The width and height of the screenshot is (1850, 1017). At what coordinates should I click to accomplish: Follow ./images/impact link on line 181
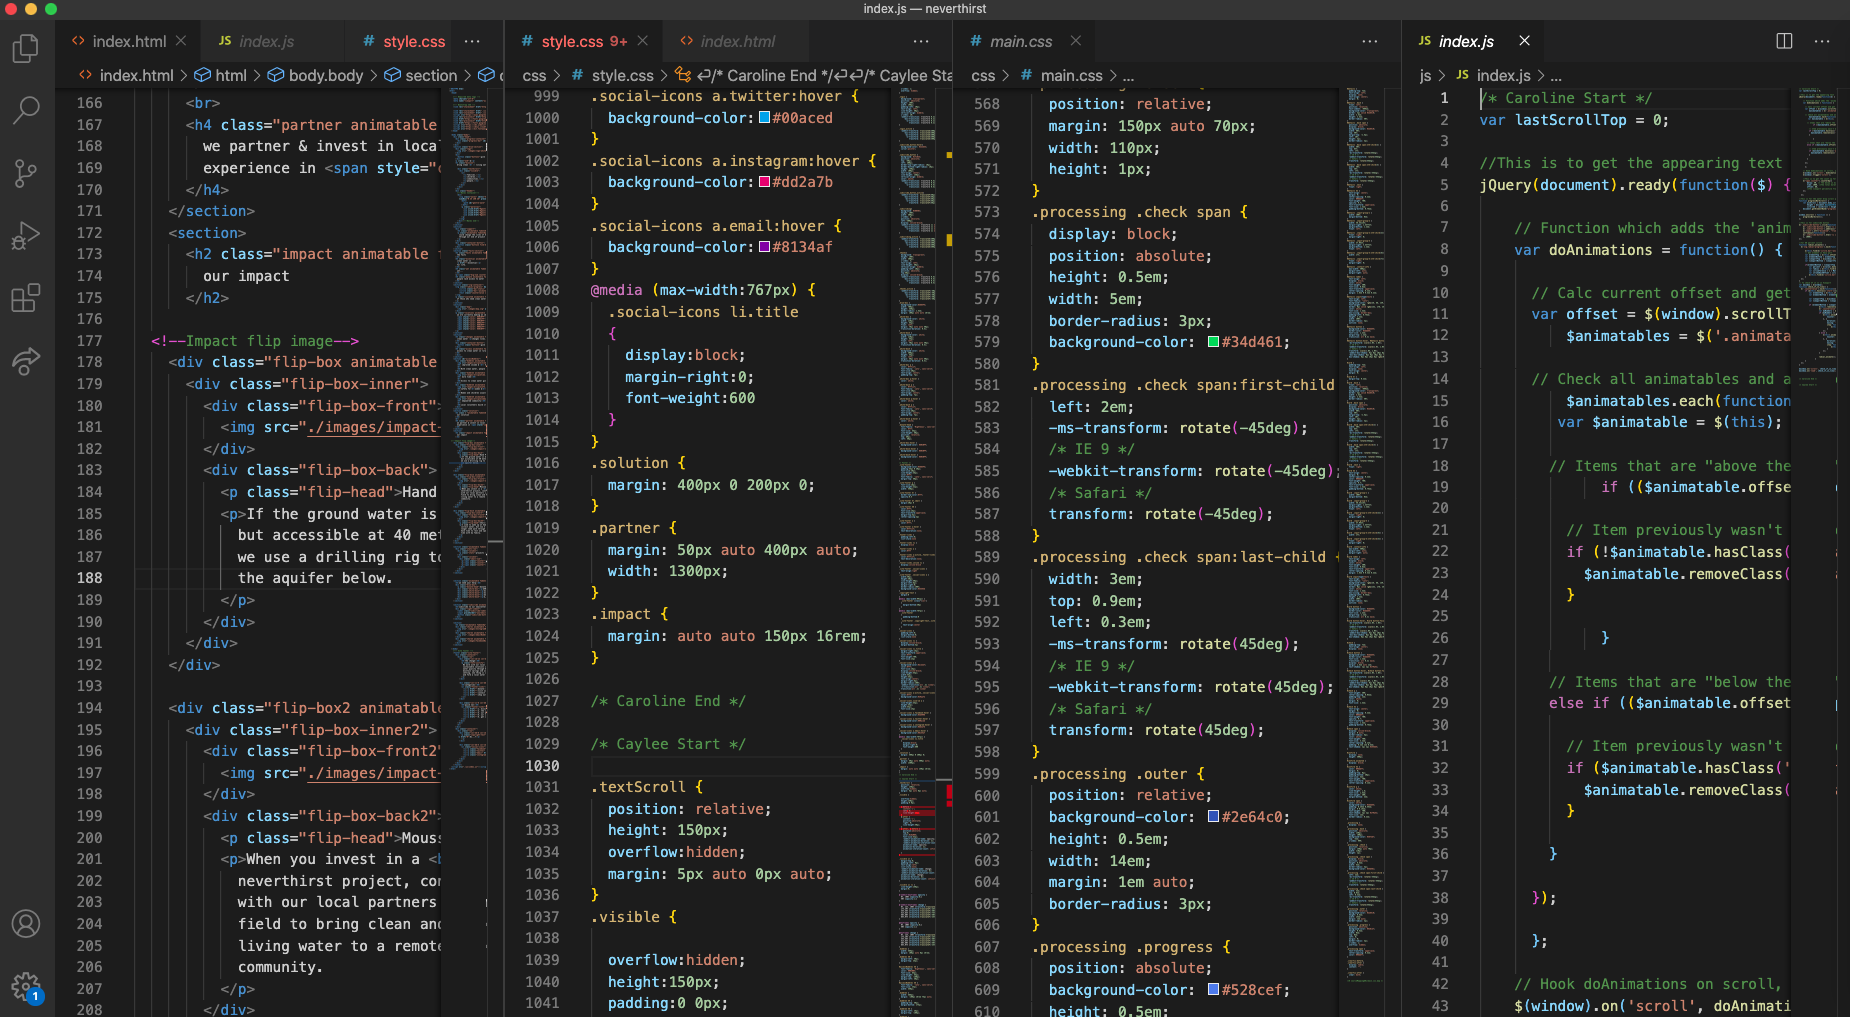[373, 427]
